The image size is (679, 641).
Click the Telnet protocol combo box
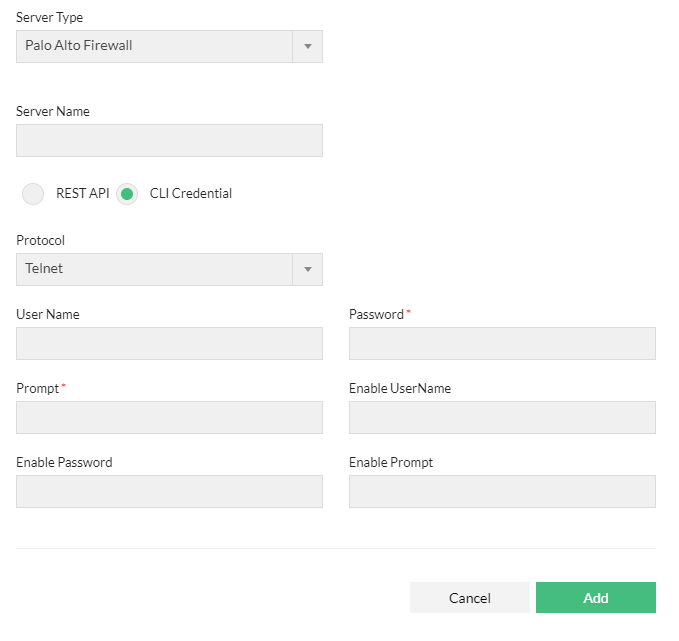(154, 269)
